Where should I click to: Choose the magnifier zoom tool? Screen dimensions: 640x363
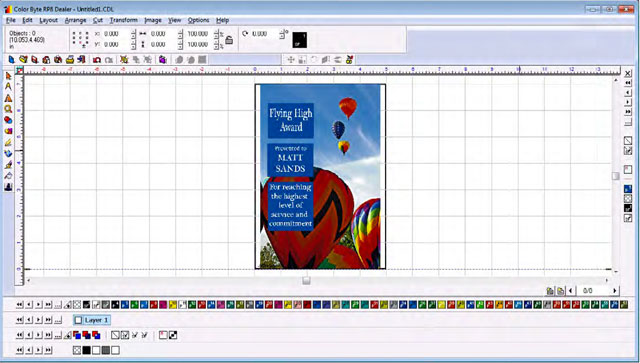tap(8, 109)
